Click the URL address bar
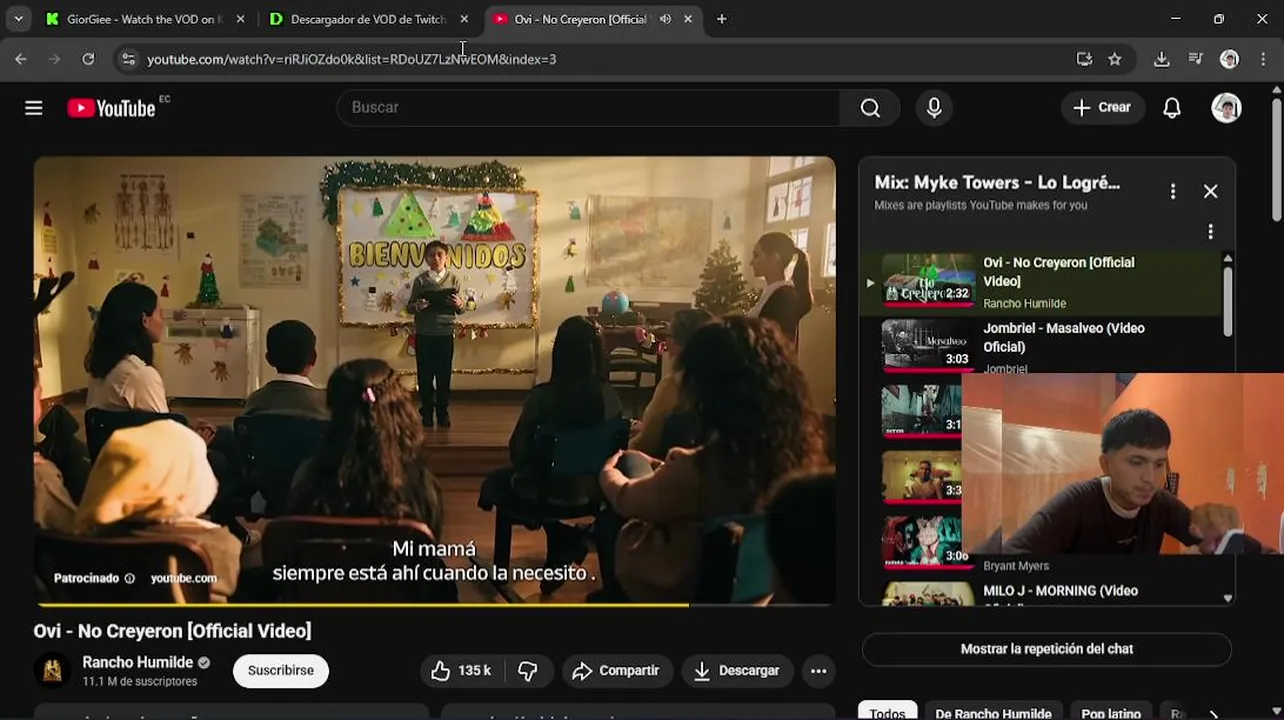This screenshot has height=720, width=1284. coord(600,59)
